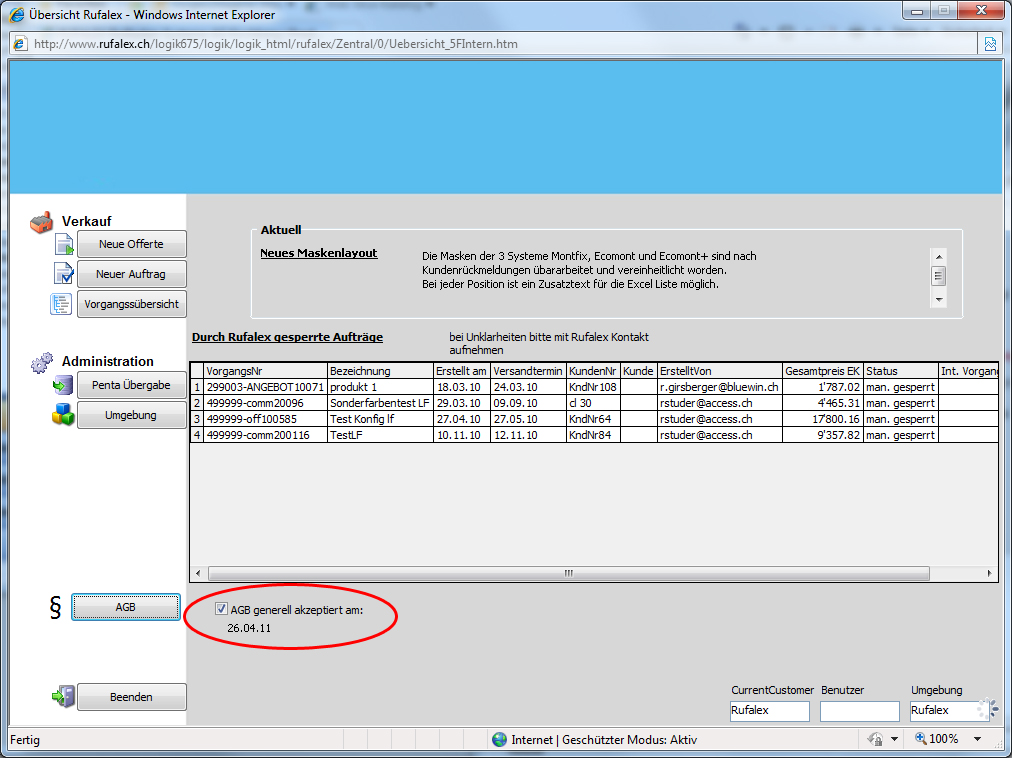
Task: Open the AGB button
Action: coord(126,607)
